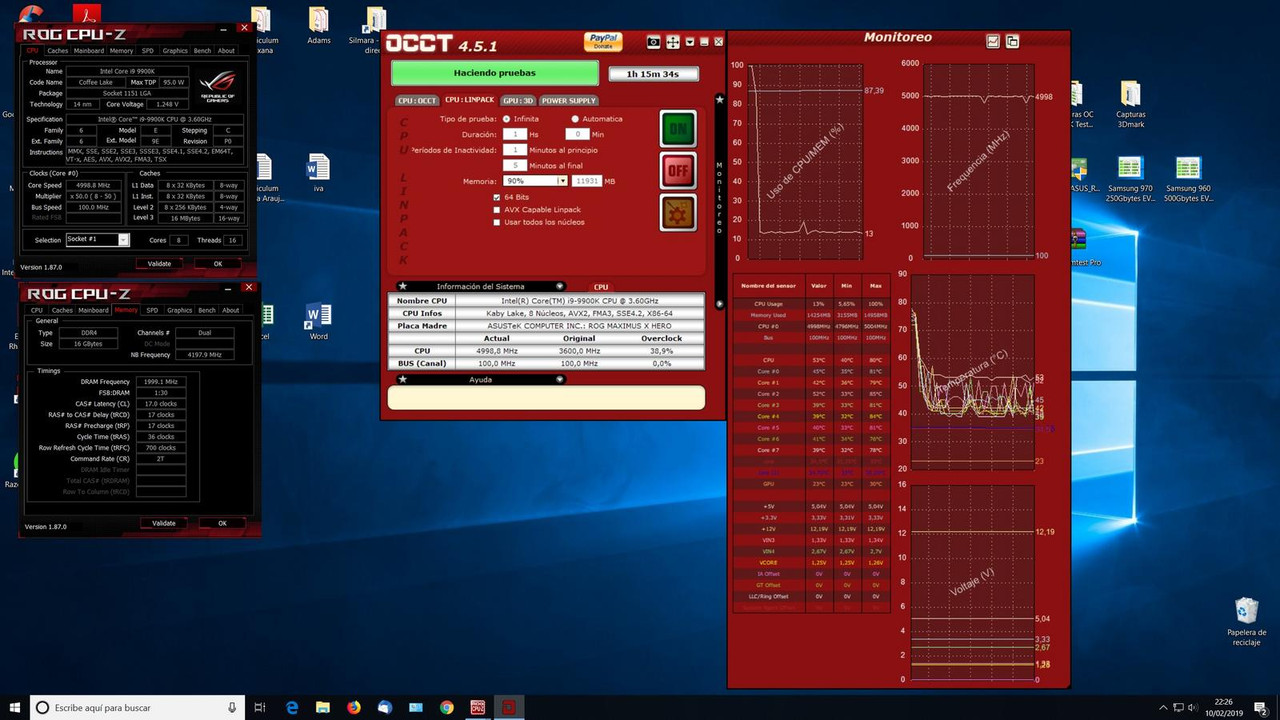
Task: Open Samsung 960 500Gbytes desktop file
Action: tap(1188, 180)
